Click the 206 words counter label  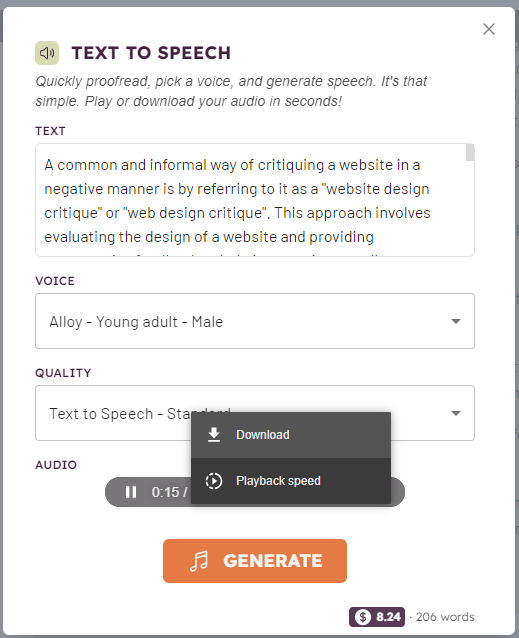445,617
